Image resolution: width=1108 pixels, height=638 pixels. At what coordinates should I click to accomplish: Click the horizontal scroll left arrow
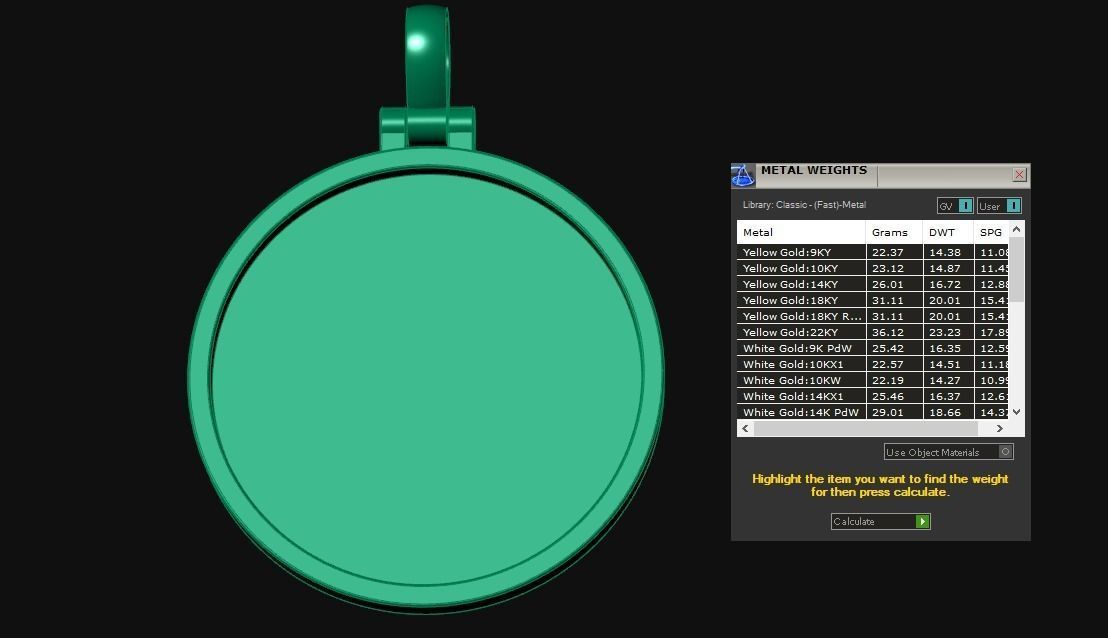point(745,428)
